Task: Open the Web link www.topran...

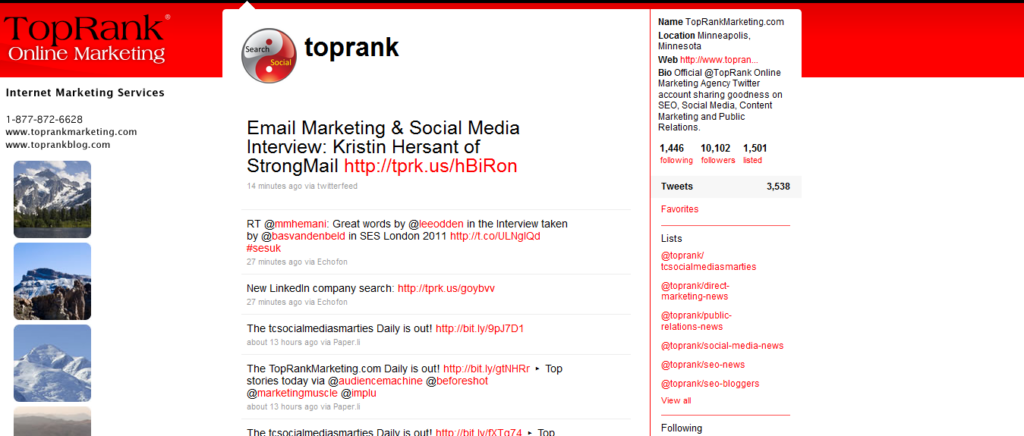Action: point(719,59)
